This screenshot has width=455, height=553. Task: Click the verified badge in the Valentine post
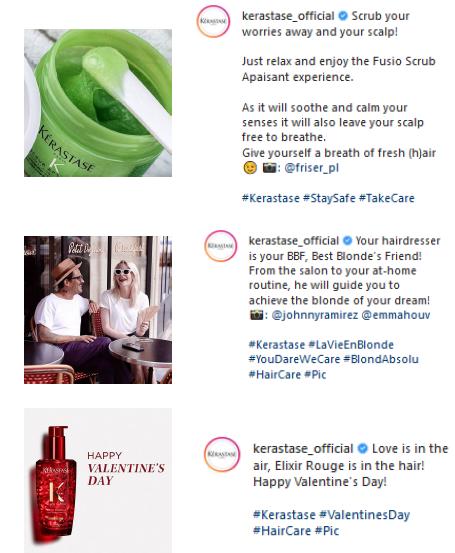(x=363, y=449)
